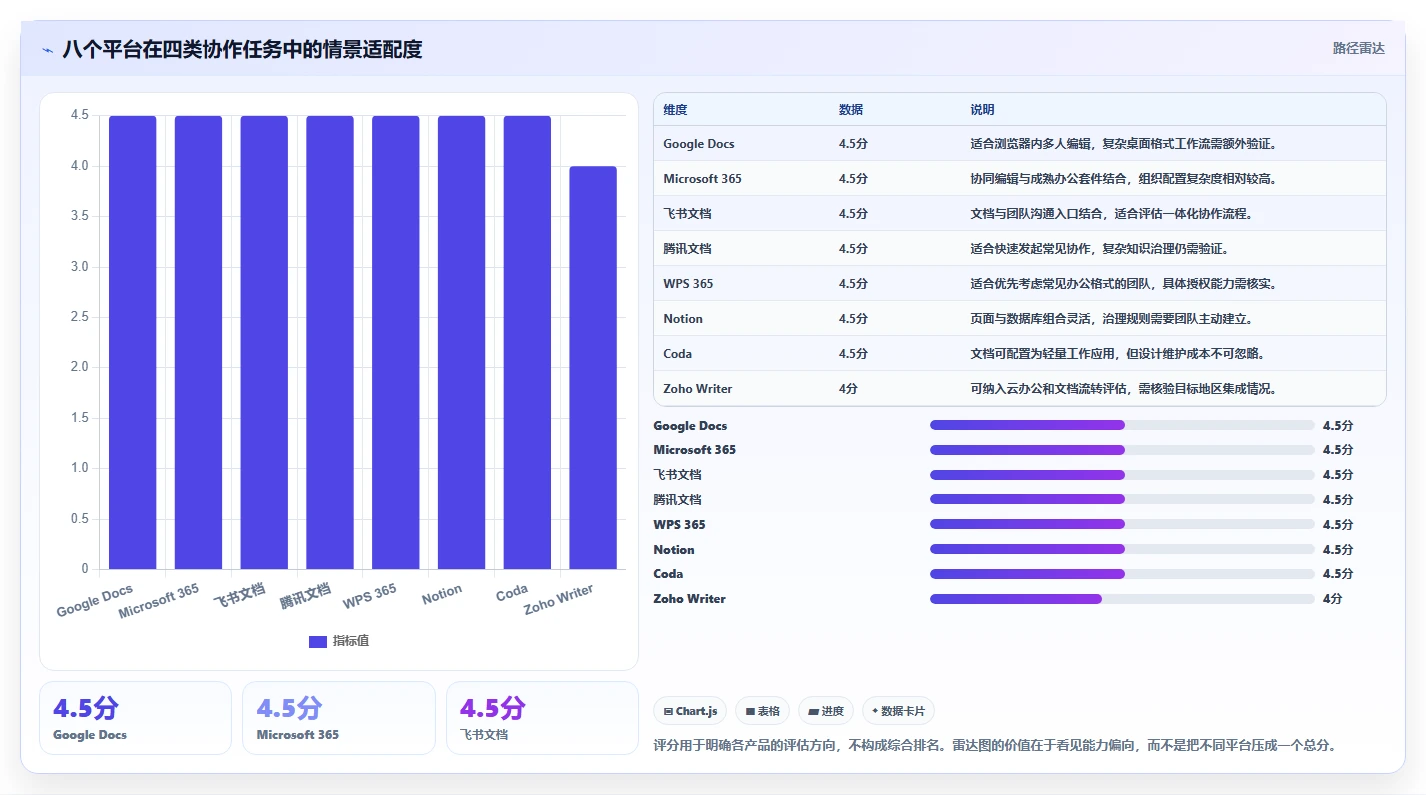Screen dimensions: 1426x795
Task: Click the Zoho Writer x-axis label
Action: tap(559, 599)
